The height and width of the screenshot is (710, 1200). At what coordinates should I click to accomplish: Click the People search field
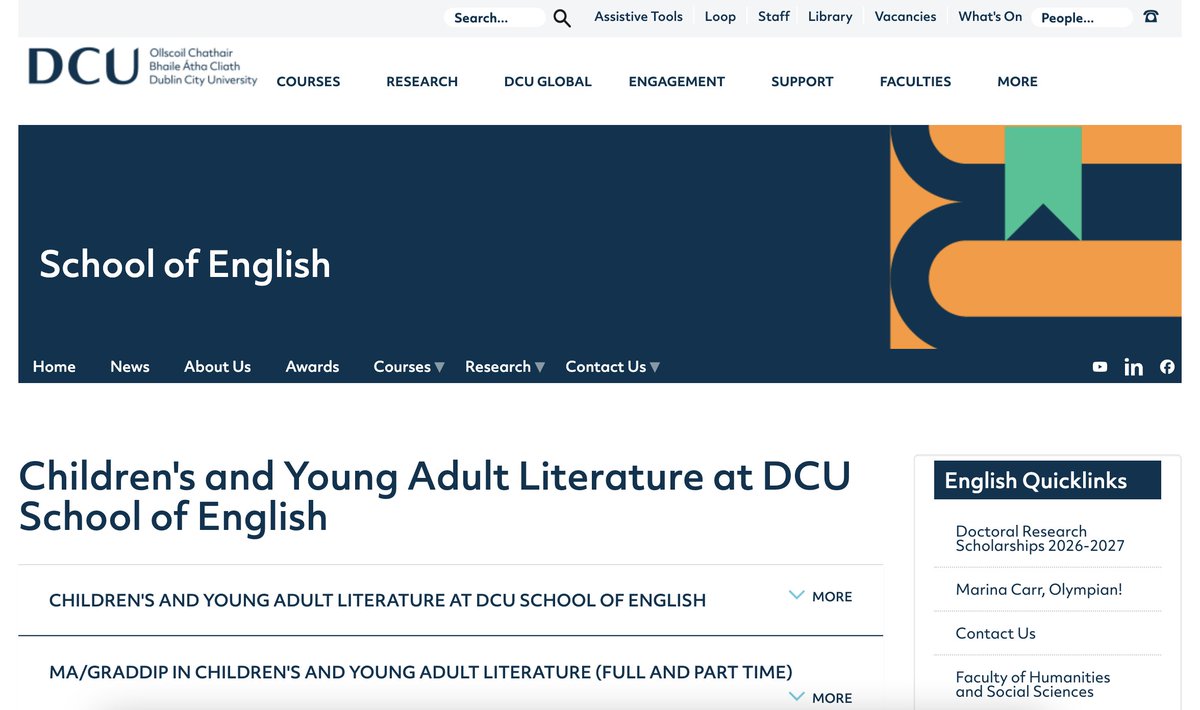(1081, 17)
